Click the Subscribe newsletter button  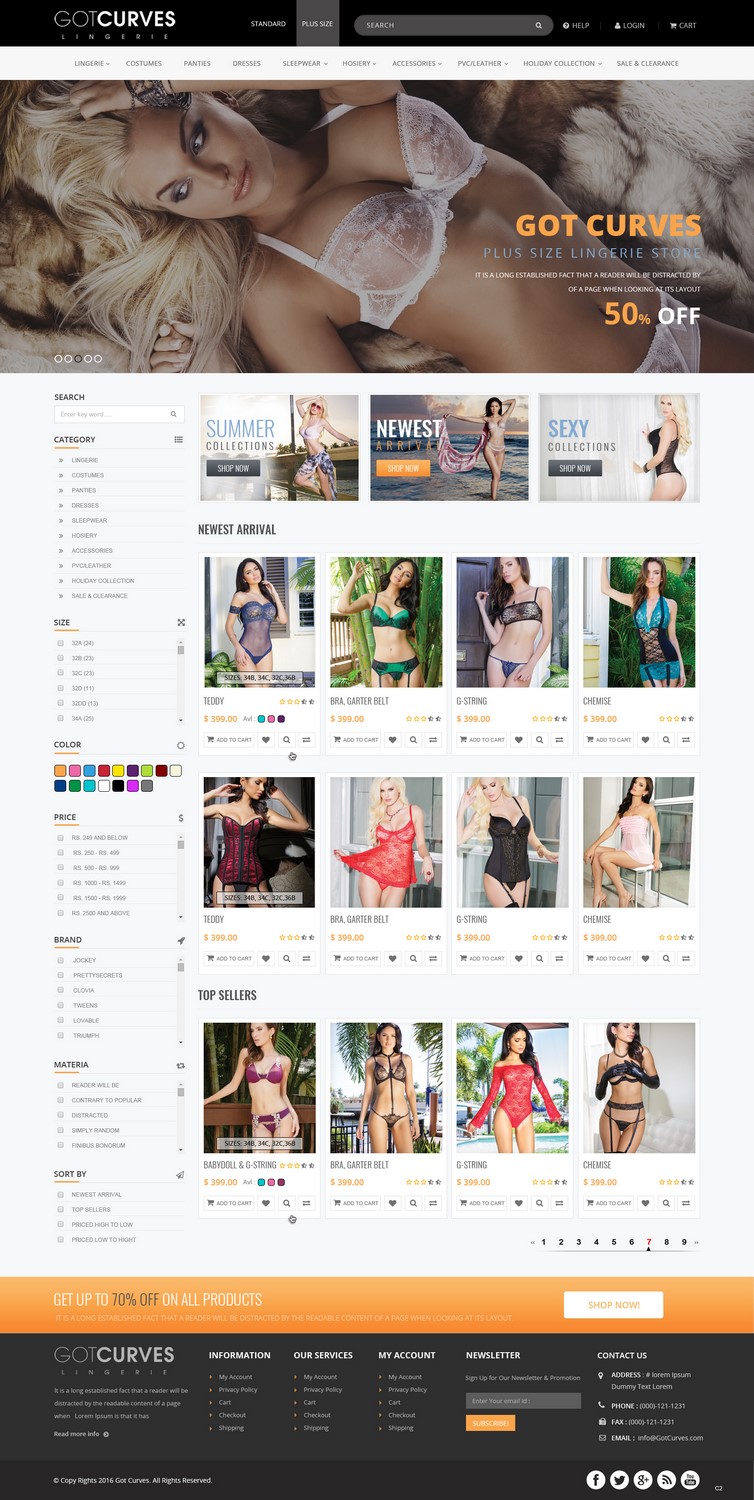[490, 1423]
